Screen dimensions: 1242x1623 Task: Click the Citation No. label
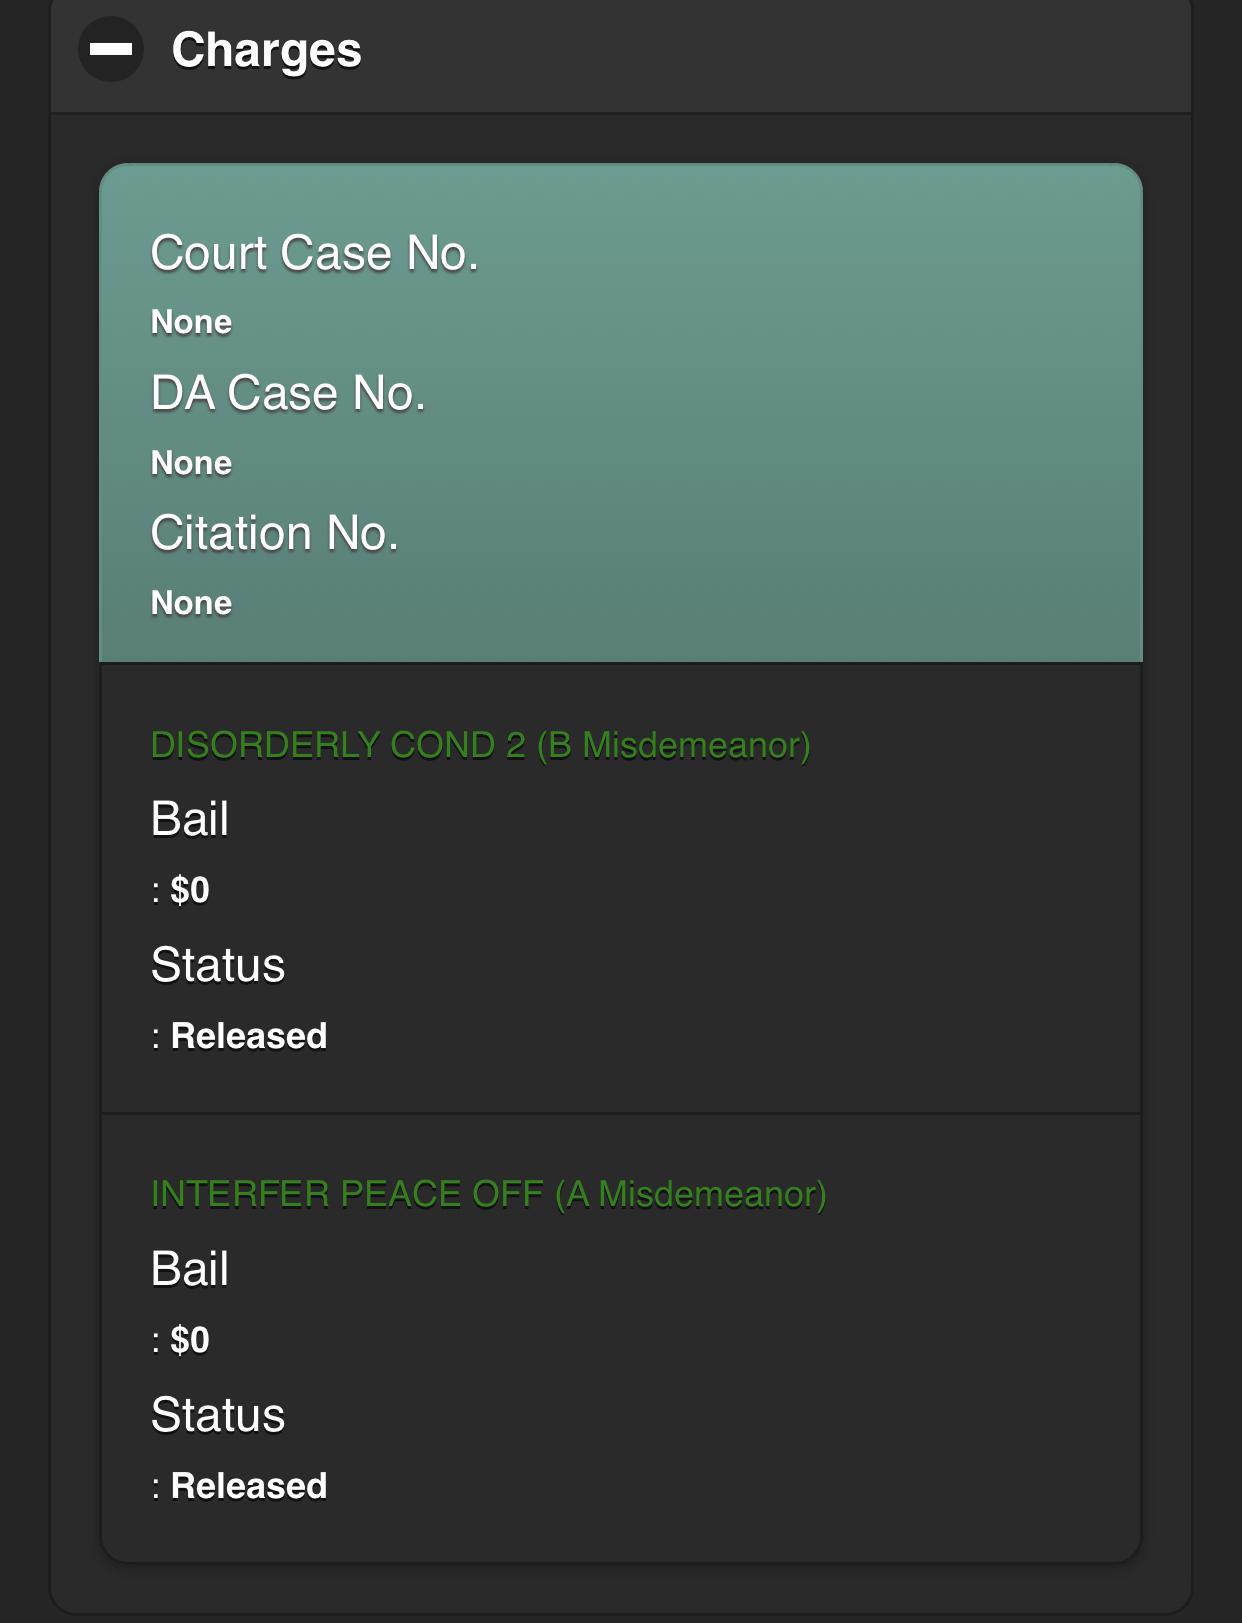pos(274,533)
